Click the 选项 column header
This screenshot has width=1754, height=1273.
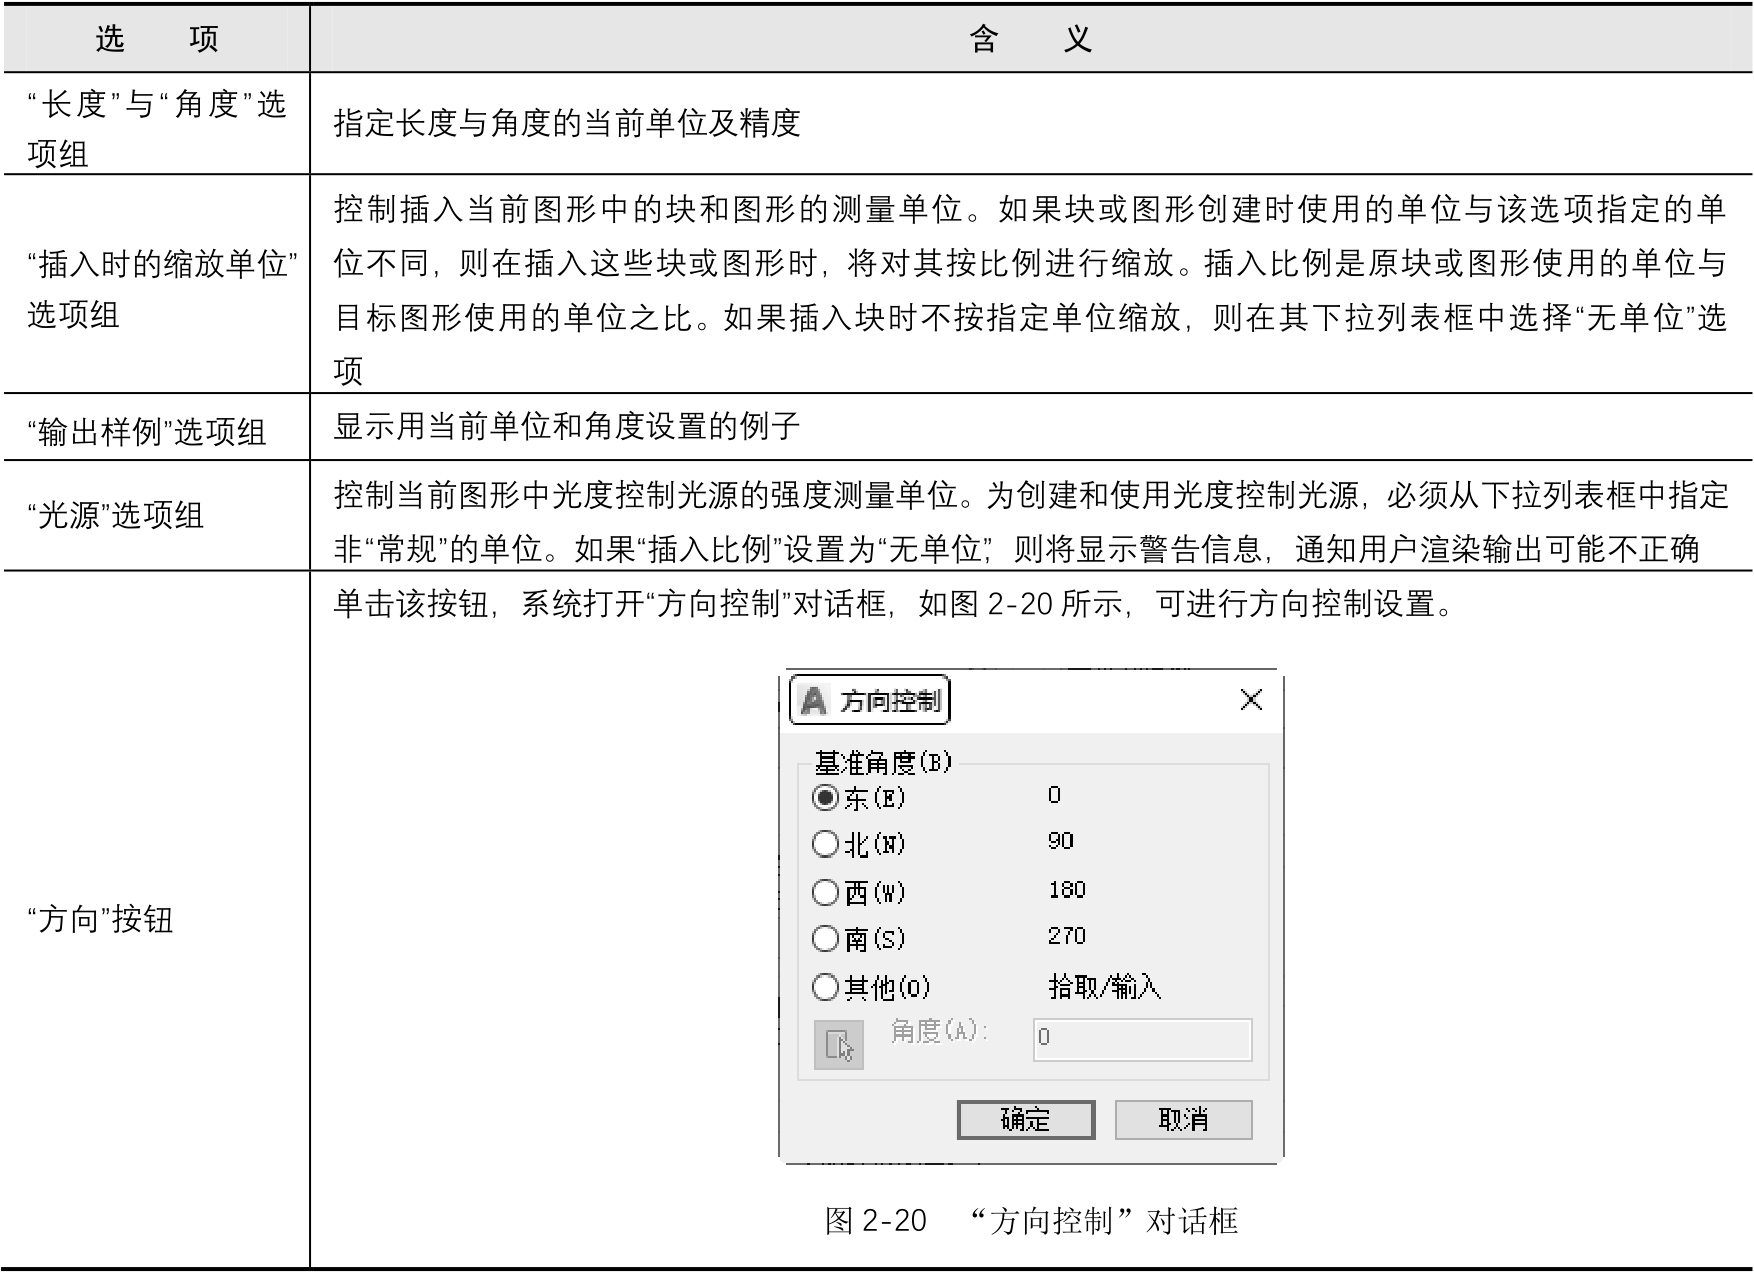(157, 39)
